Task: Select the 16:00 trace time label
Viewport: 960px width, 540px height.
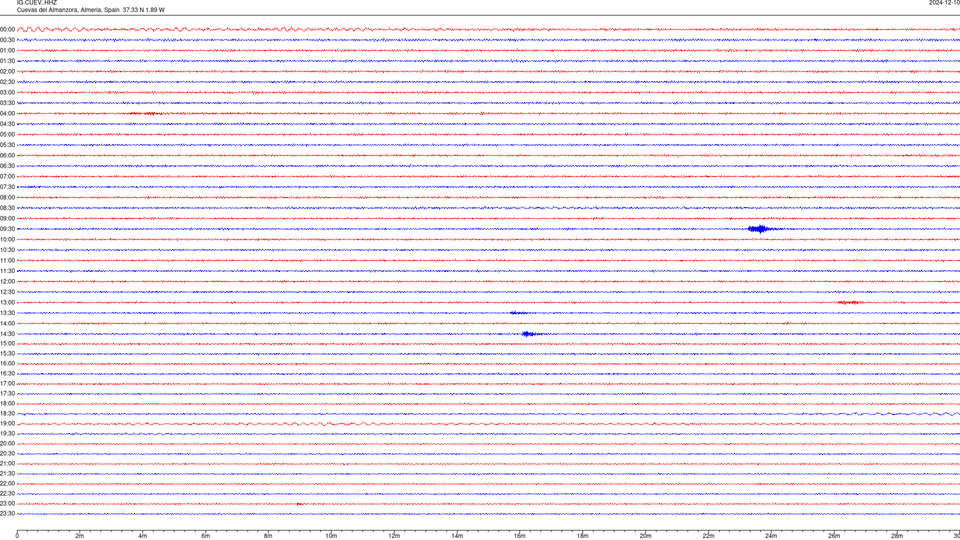Action: (x=7, y=364)
